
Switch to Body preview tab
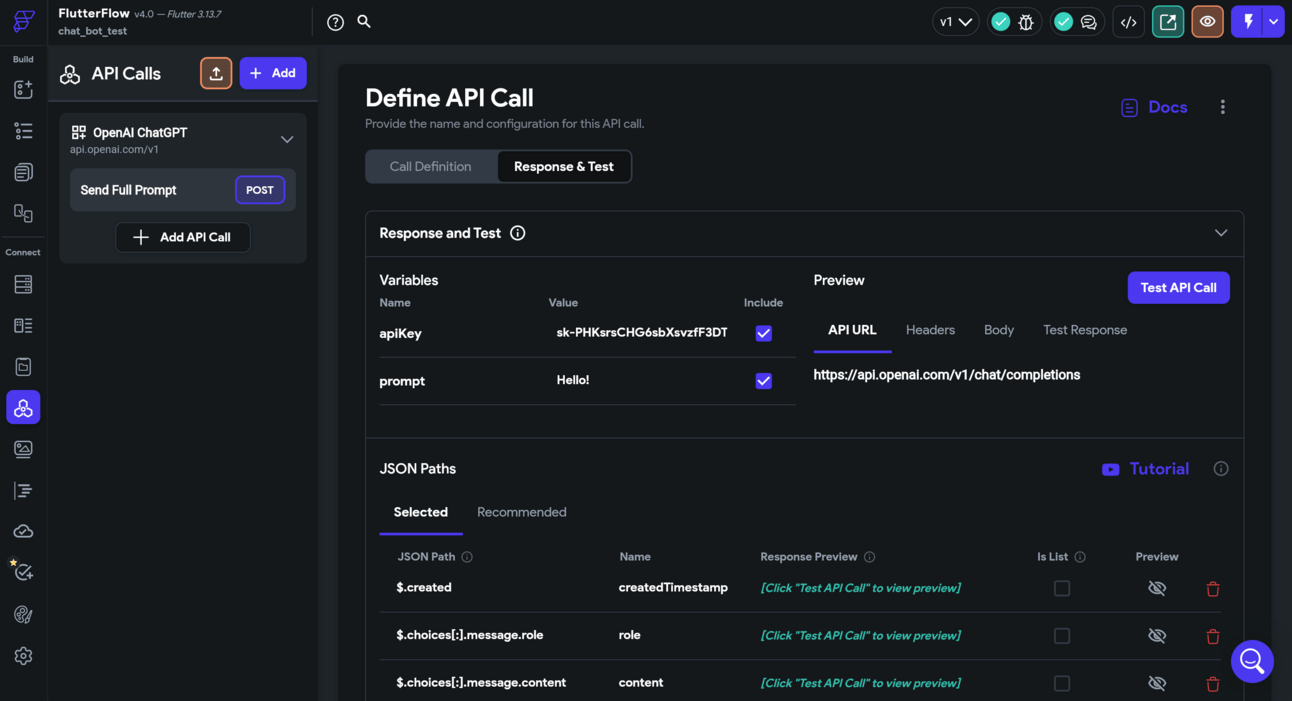point(999,330)
